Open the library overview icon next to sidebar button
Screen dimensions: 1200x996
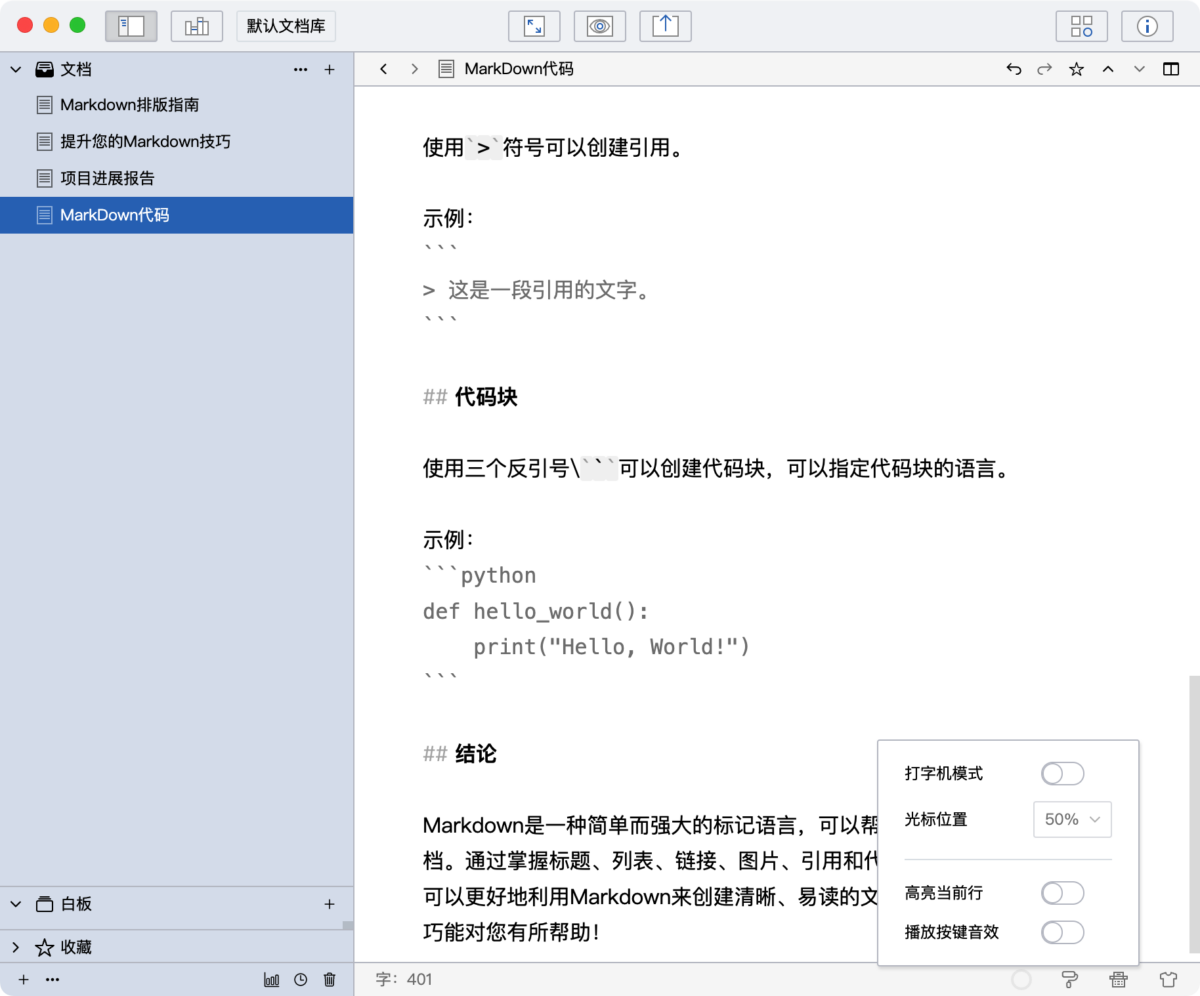pyautogui.click(x=197, y=26)
